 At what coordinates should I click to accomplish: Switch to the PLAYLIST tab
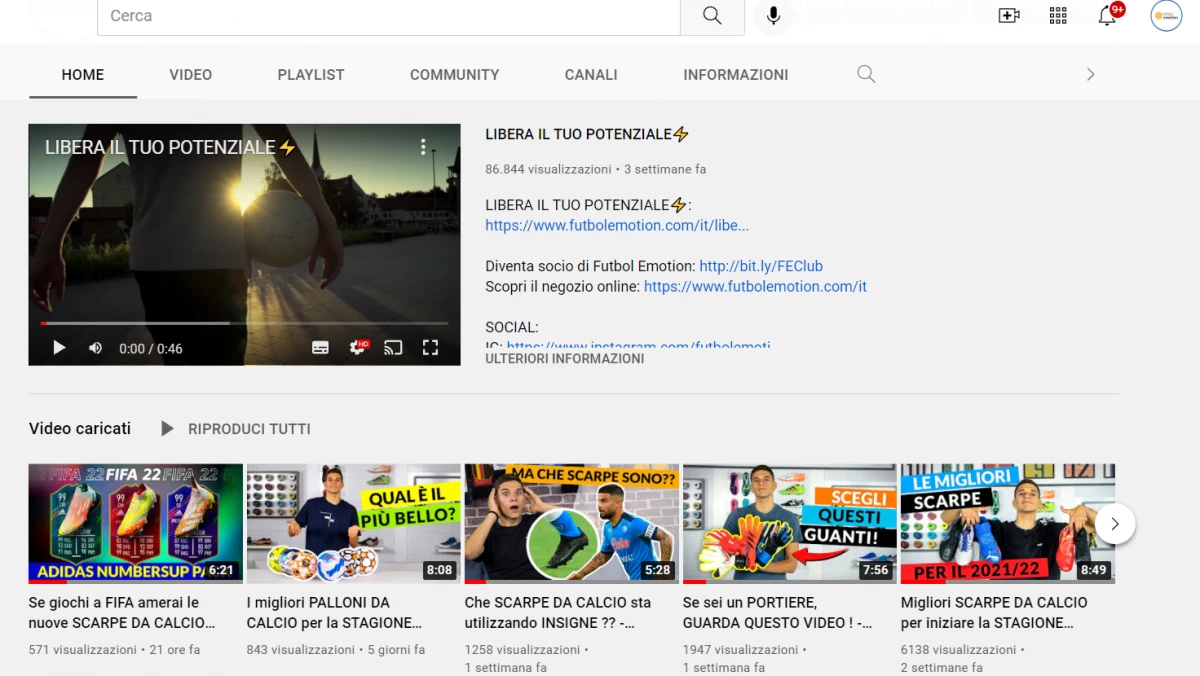click(311, 75)
